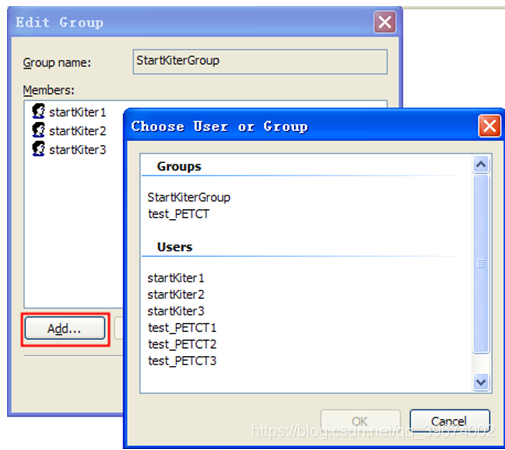
Task: Click the user icon beside startKiter1 member
Action: (39, 111)
